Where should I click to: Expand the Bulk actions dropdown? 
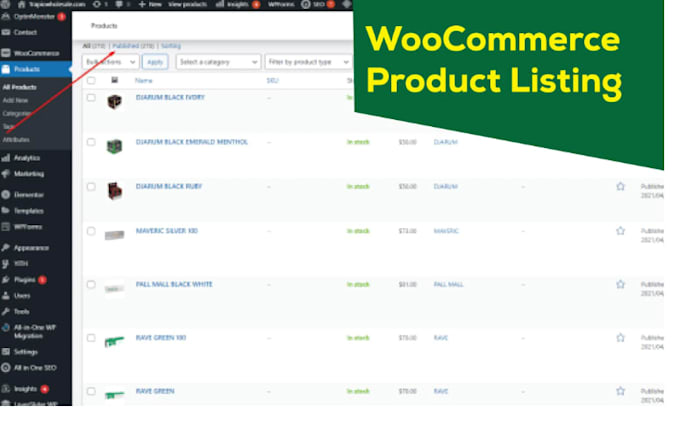click(111, 62)
